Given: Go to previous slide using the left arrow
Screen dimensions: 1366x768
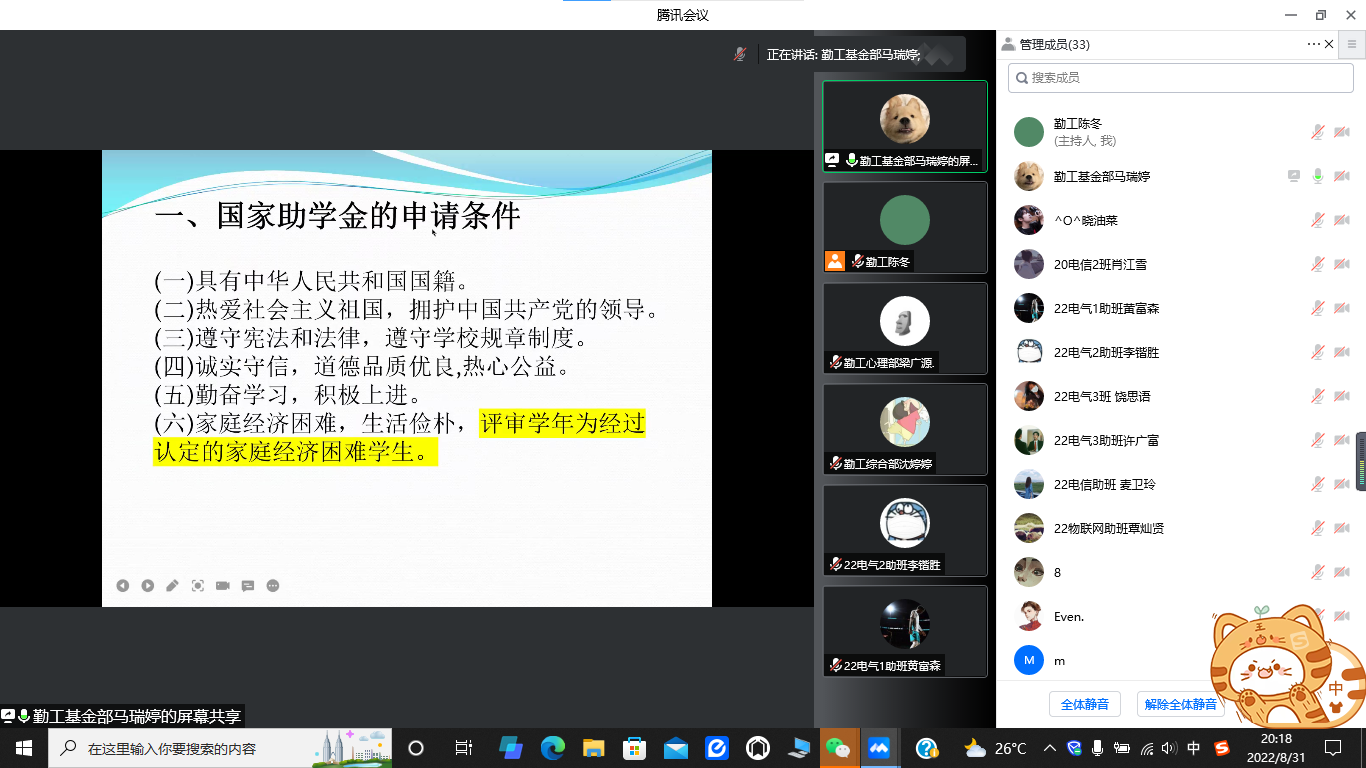Looking at the screenshot, I should (123, 586).
